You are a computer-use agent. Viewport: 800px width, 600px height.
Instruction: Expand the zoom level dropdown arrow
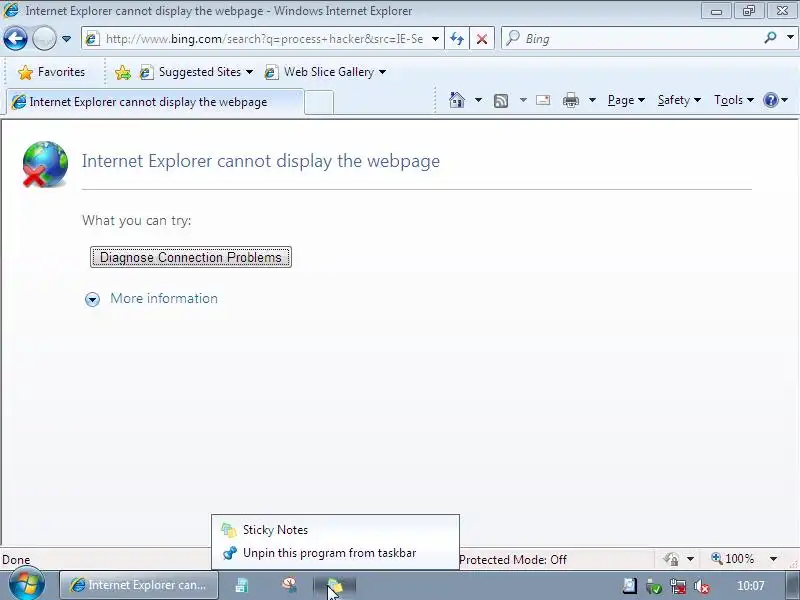[773, 559]
